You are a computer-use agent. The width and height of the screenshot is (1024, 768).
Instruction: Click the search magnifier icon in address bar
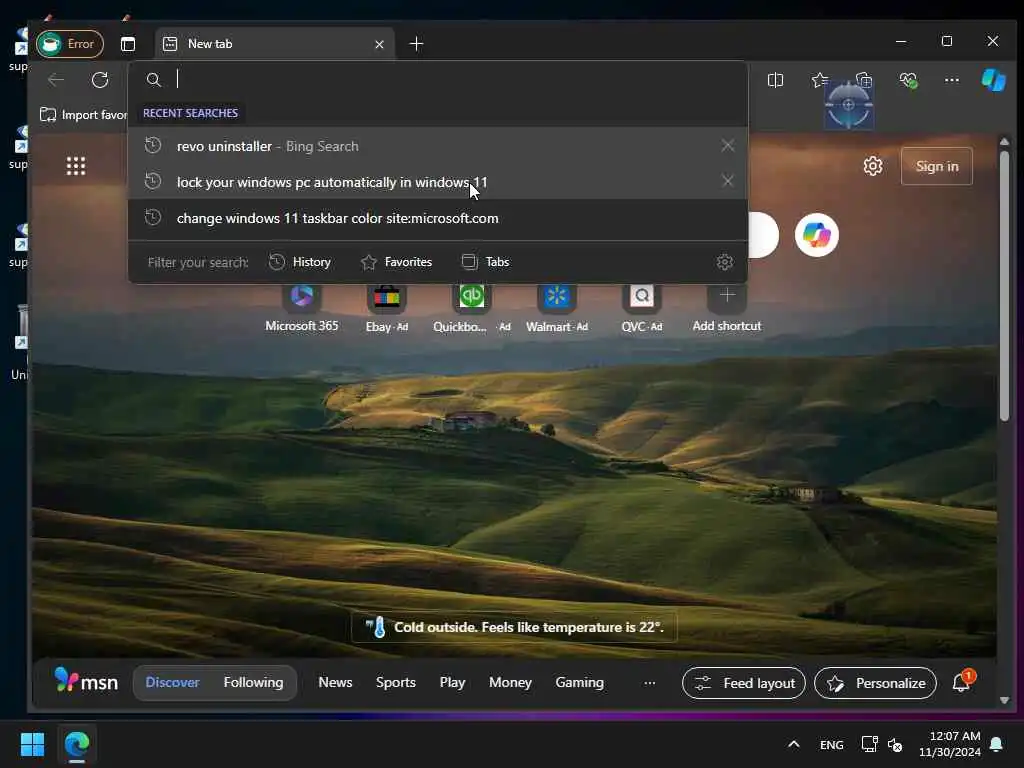(153, 80)
